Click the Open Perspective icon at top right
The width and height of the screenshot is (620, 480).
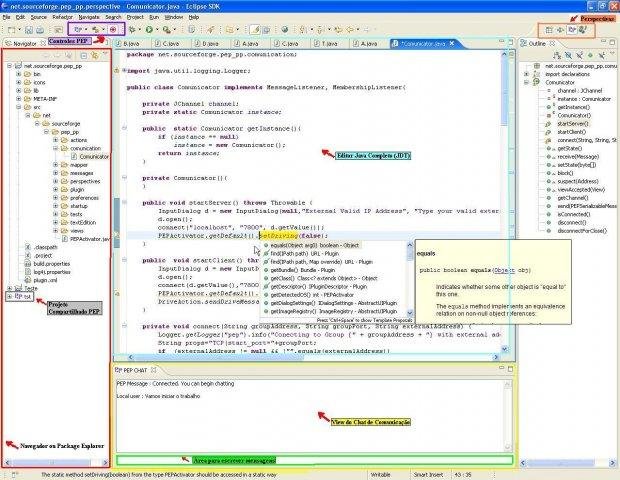[x=549, y=30]
